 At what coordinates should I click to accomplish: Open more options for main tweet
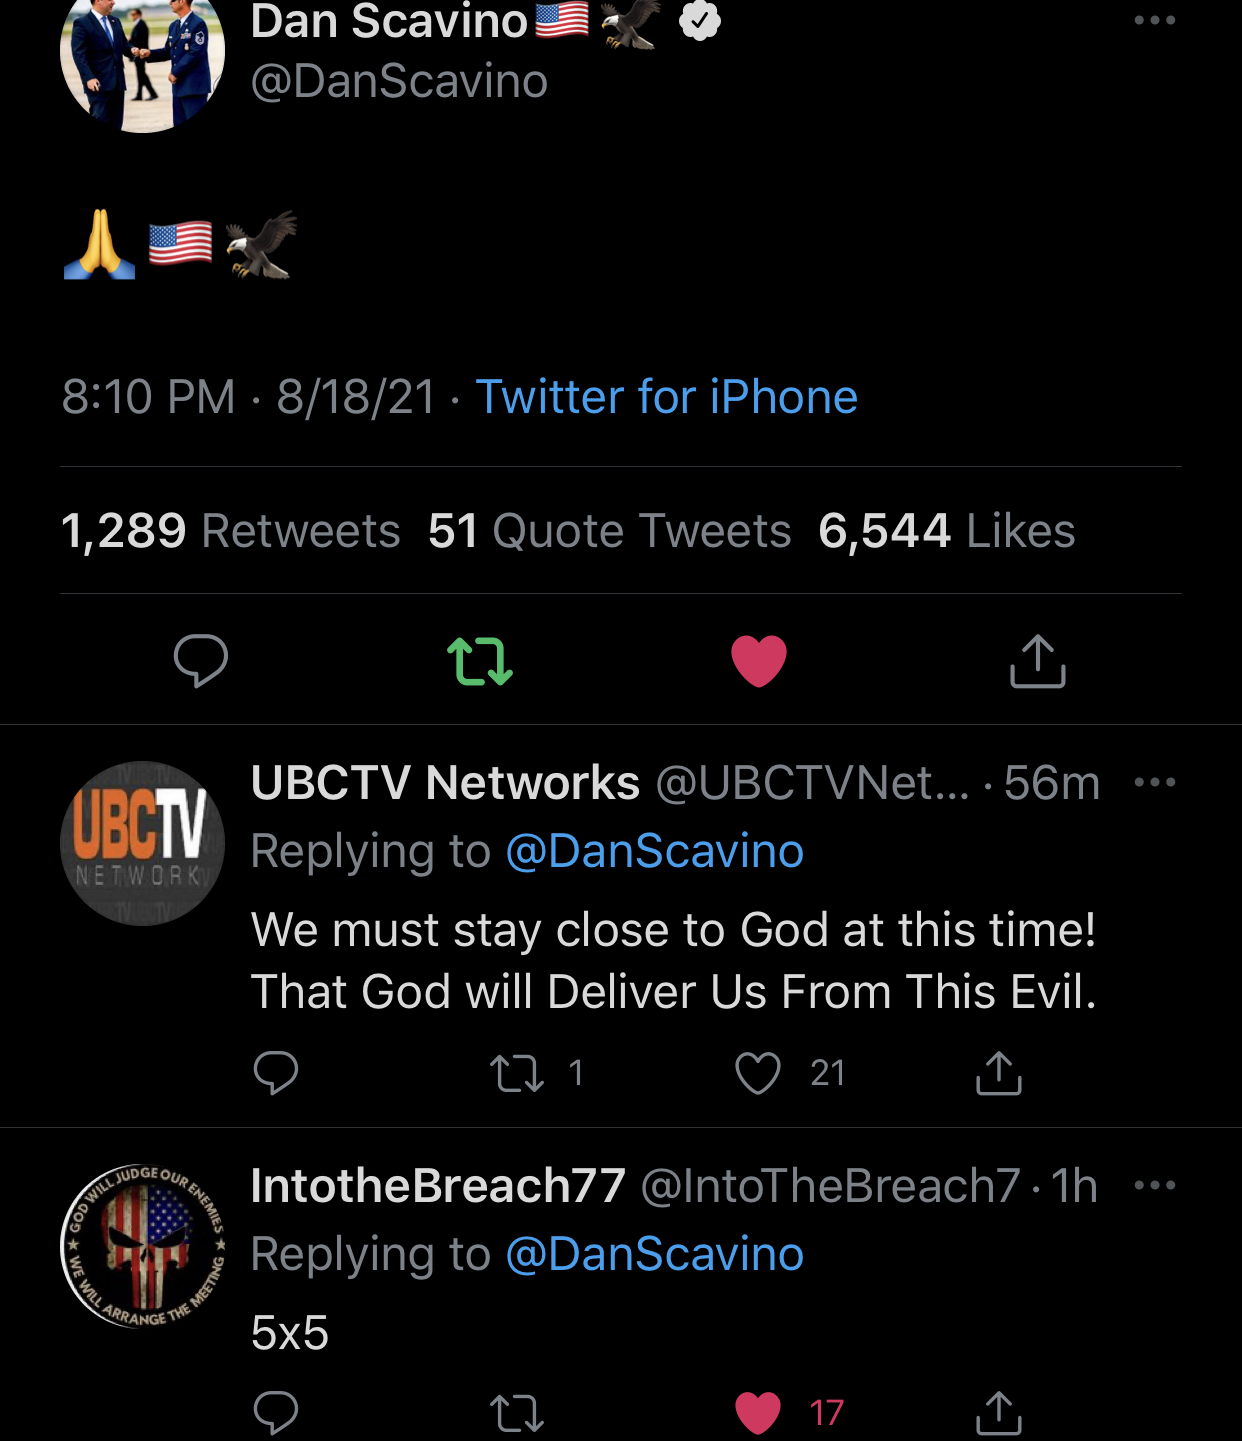pyautogui.click(x=1154, y=20)
